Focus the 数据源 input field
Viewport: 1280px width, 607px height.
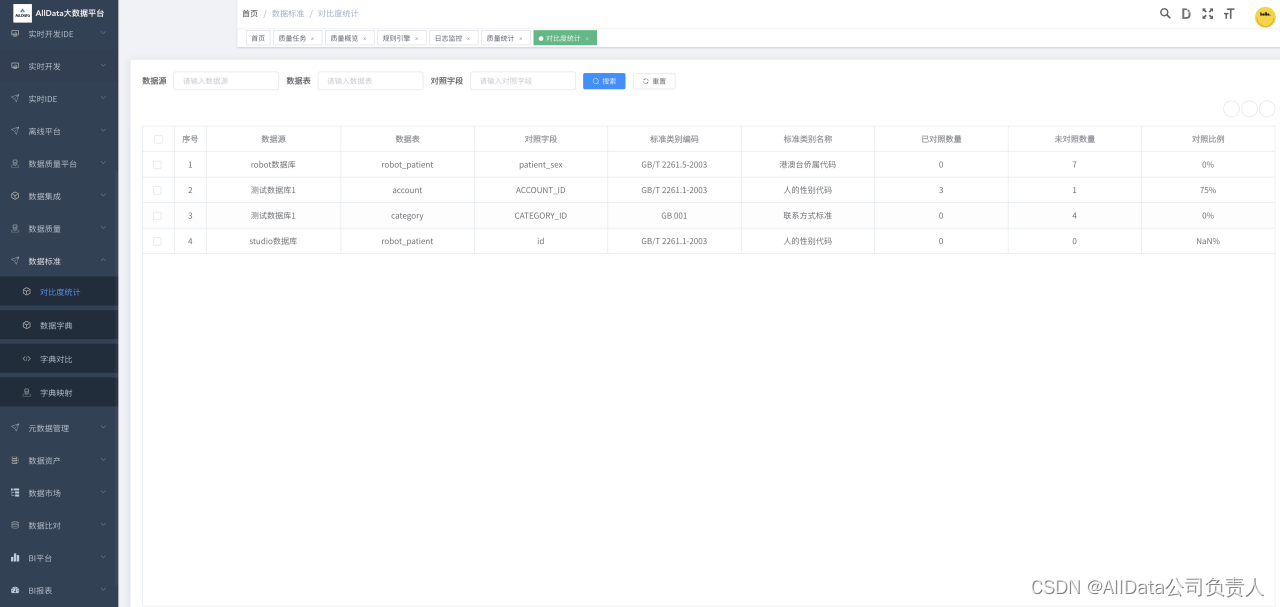(226, 81)
